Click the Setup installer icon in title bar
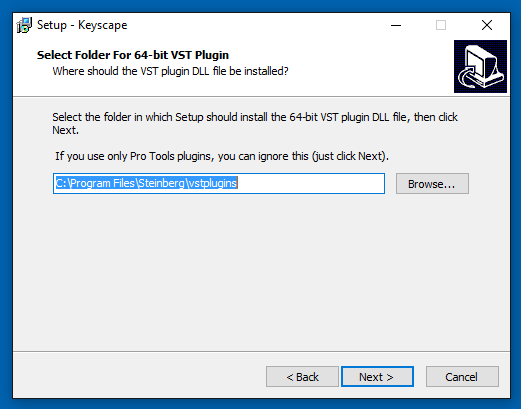 pos(24,25)
